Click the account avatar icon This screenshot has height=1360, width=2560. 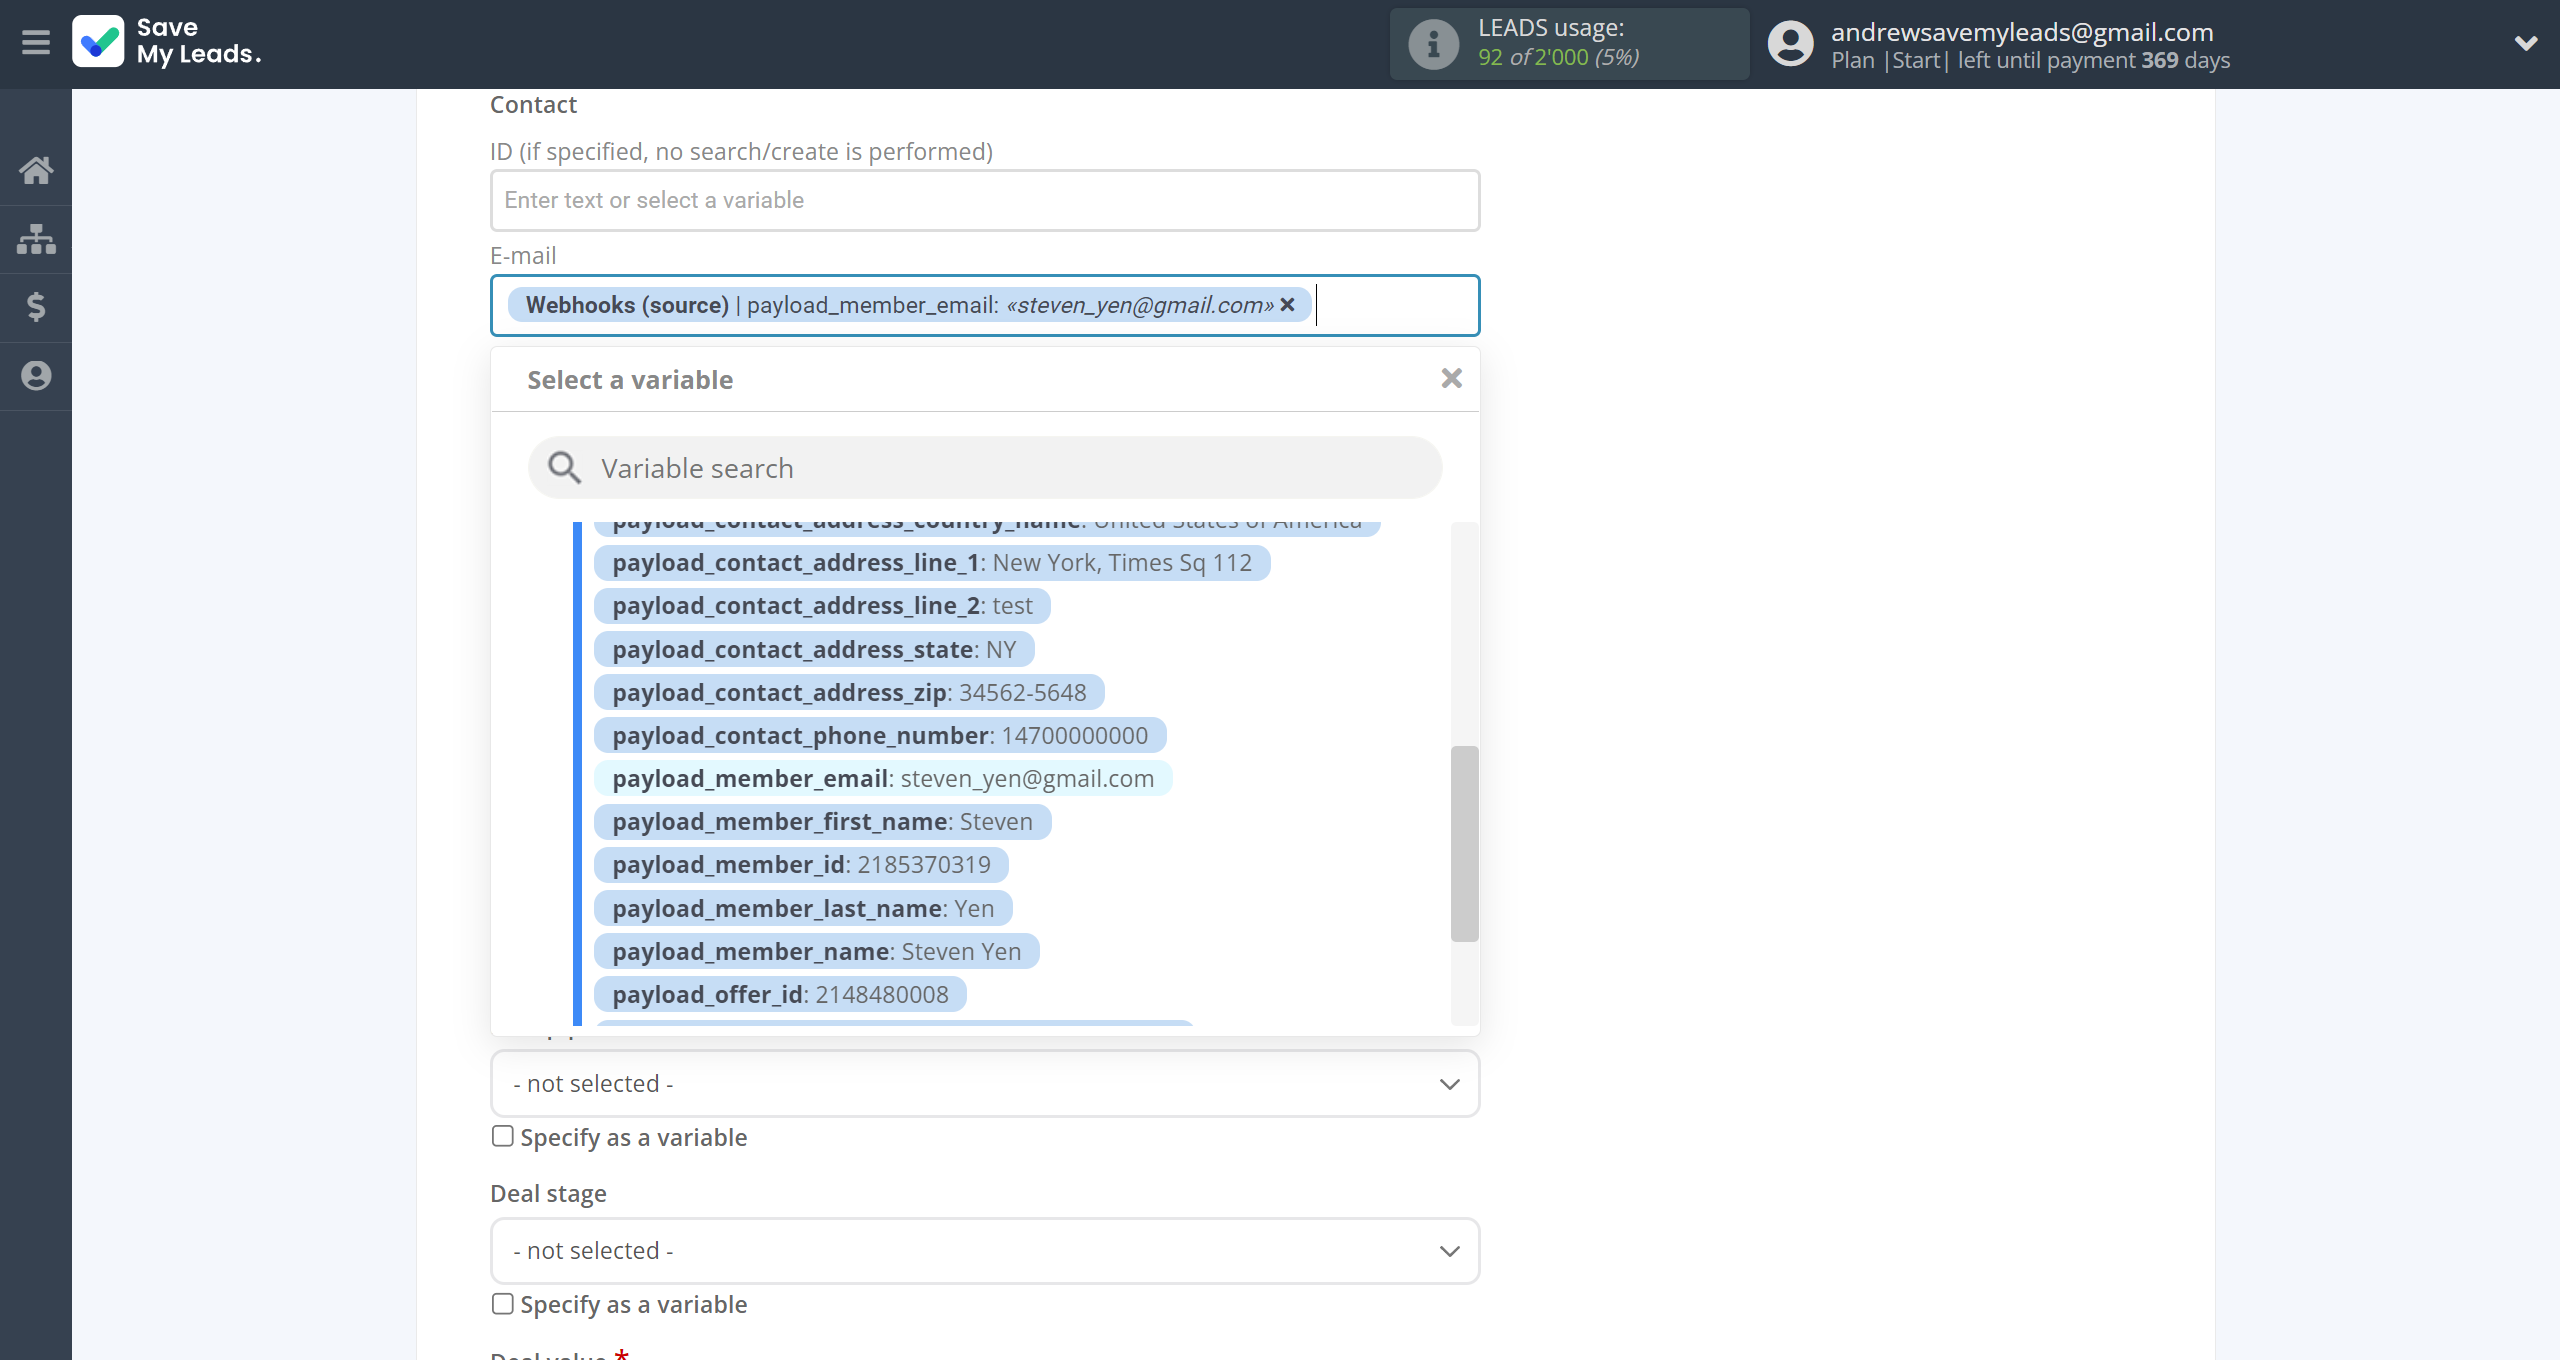tap(1790, 44)
